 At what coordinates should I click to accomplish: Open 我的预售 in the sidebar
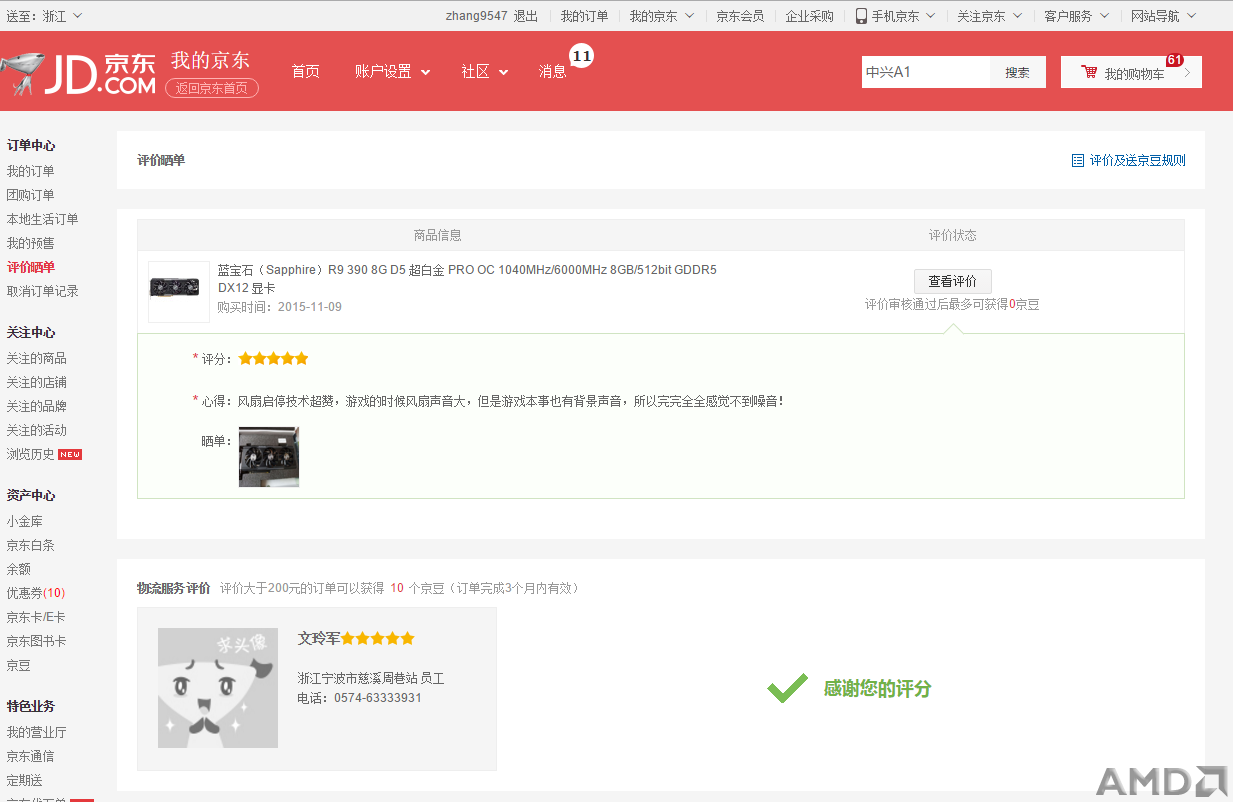click(30, 243)
